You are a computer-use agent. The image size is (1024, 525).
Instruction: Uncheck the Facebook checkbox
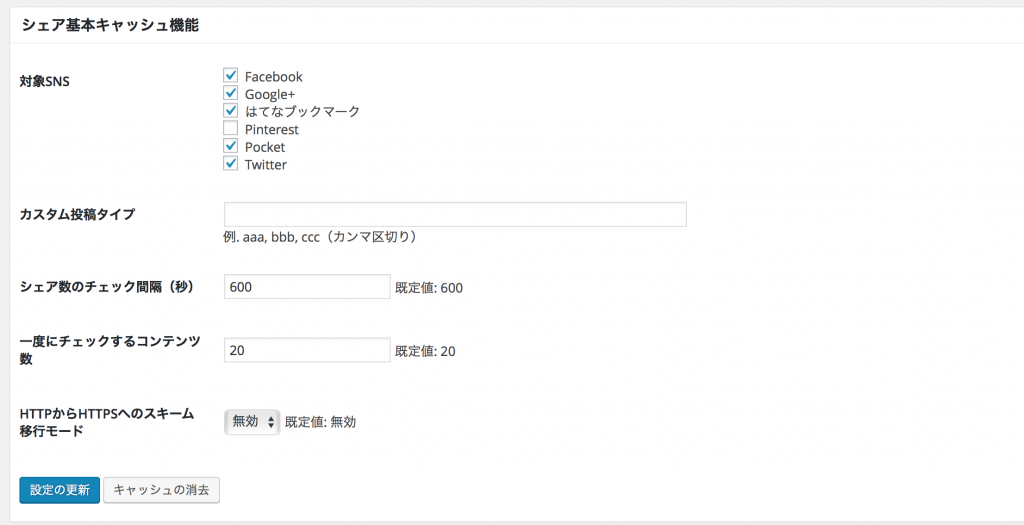(x=230, y=76)
